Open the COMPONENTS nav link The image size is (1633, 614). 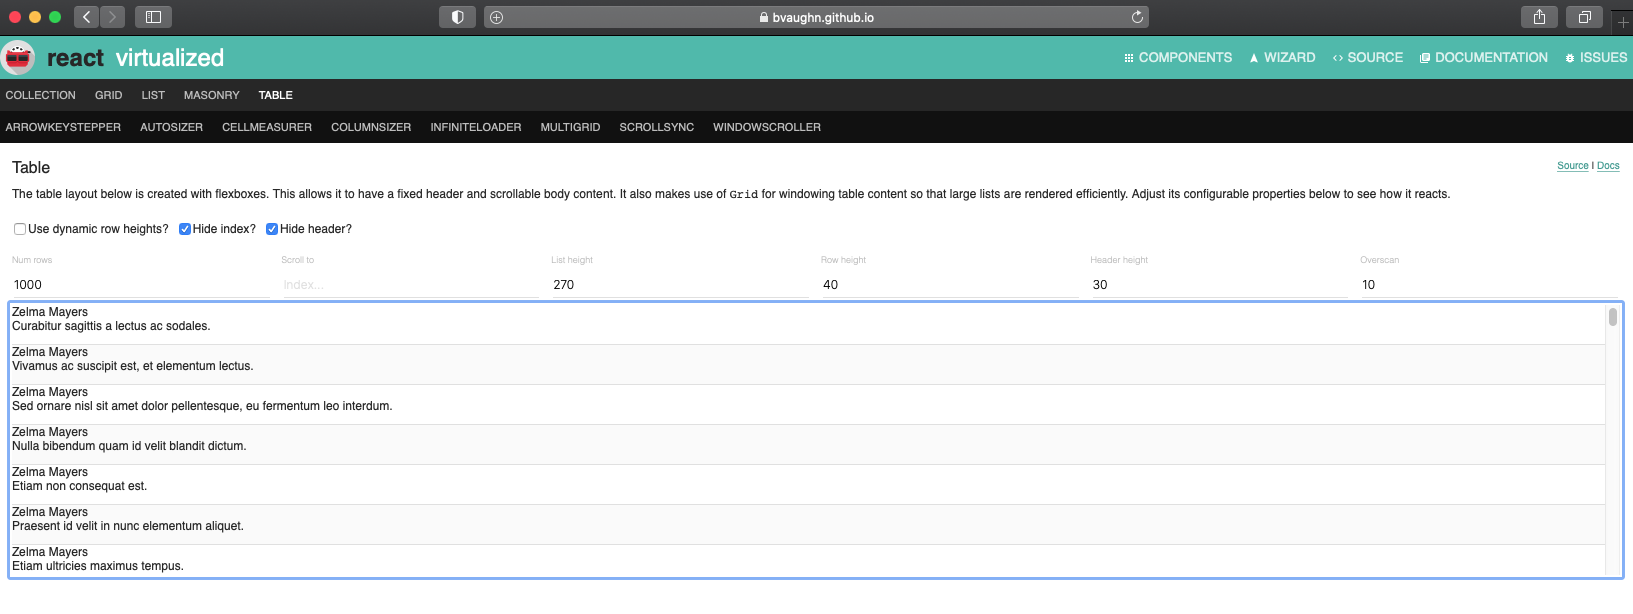click(x=1178, y=58)
